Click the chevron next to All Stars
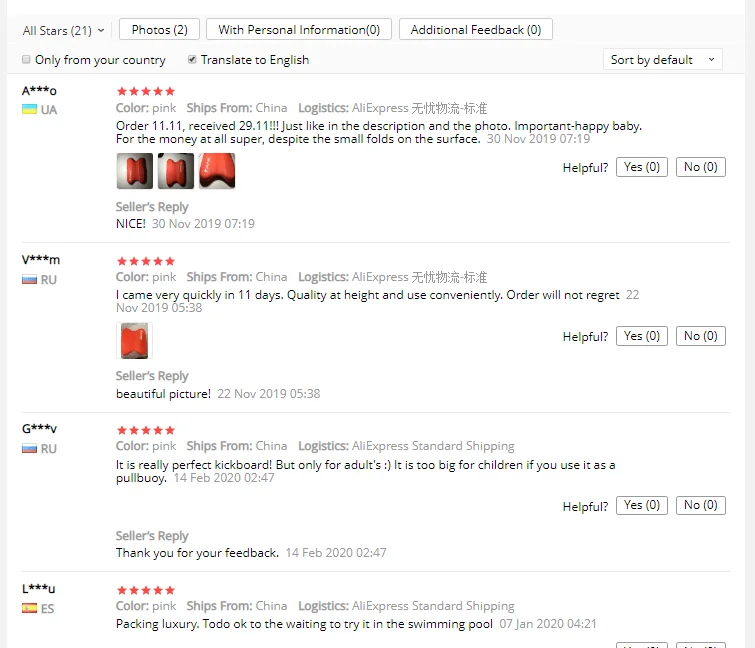Image resolution: width=755 pixels, height=648 pixels. (101, 30)
